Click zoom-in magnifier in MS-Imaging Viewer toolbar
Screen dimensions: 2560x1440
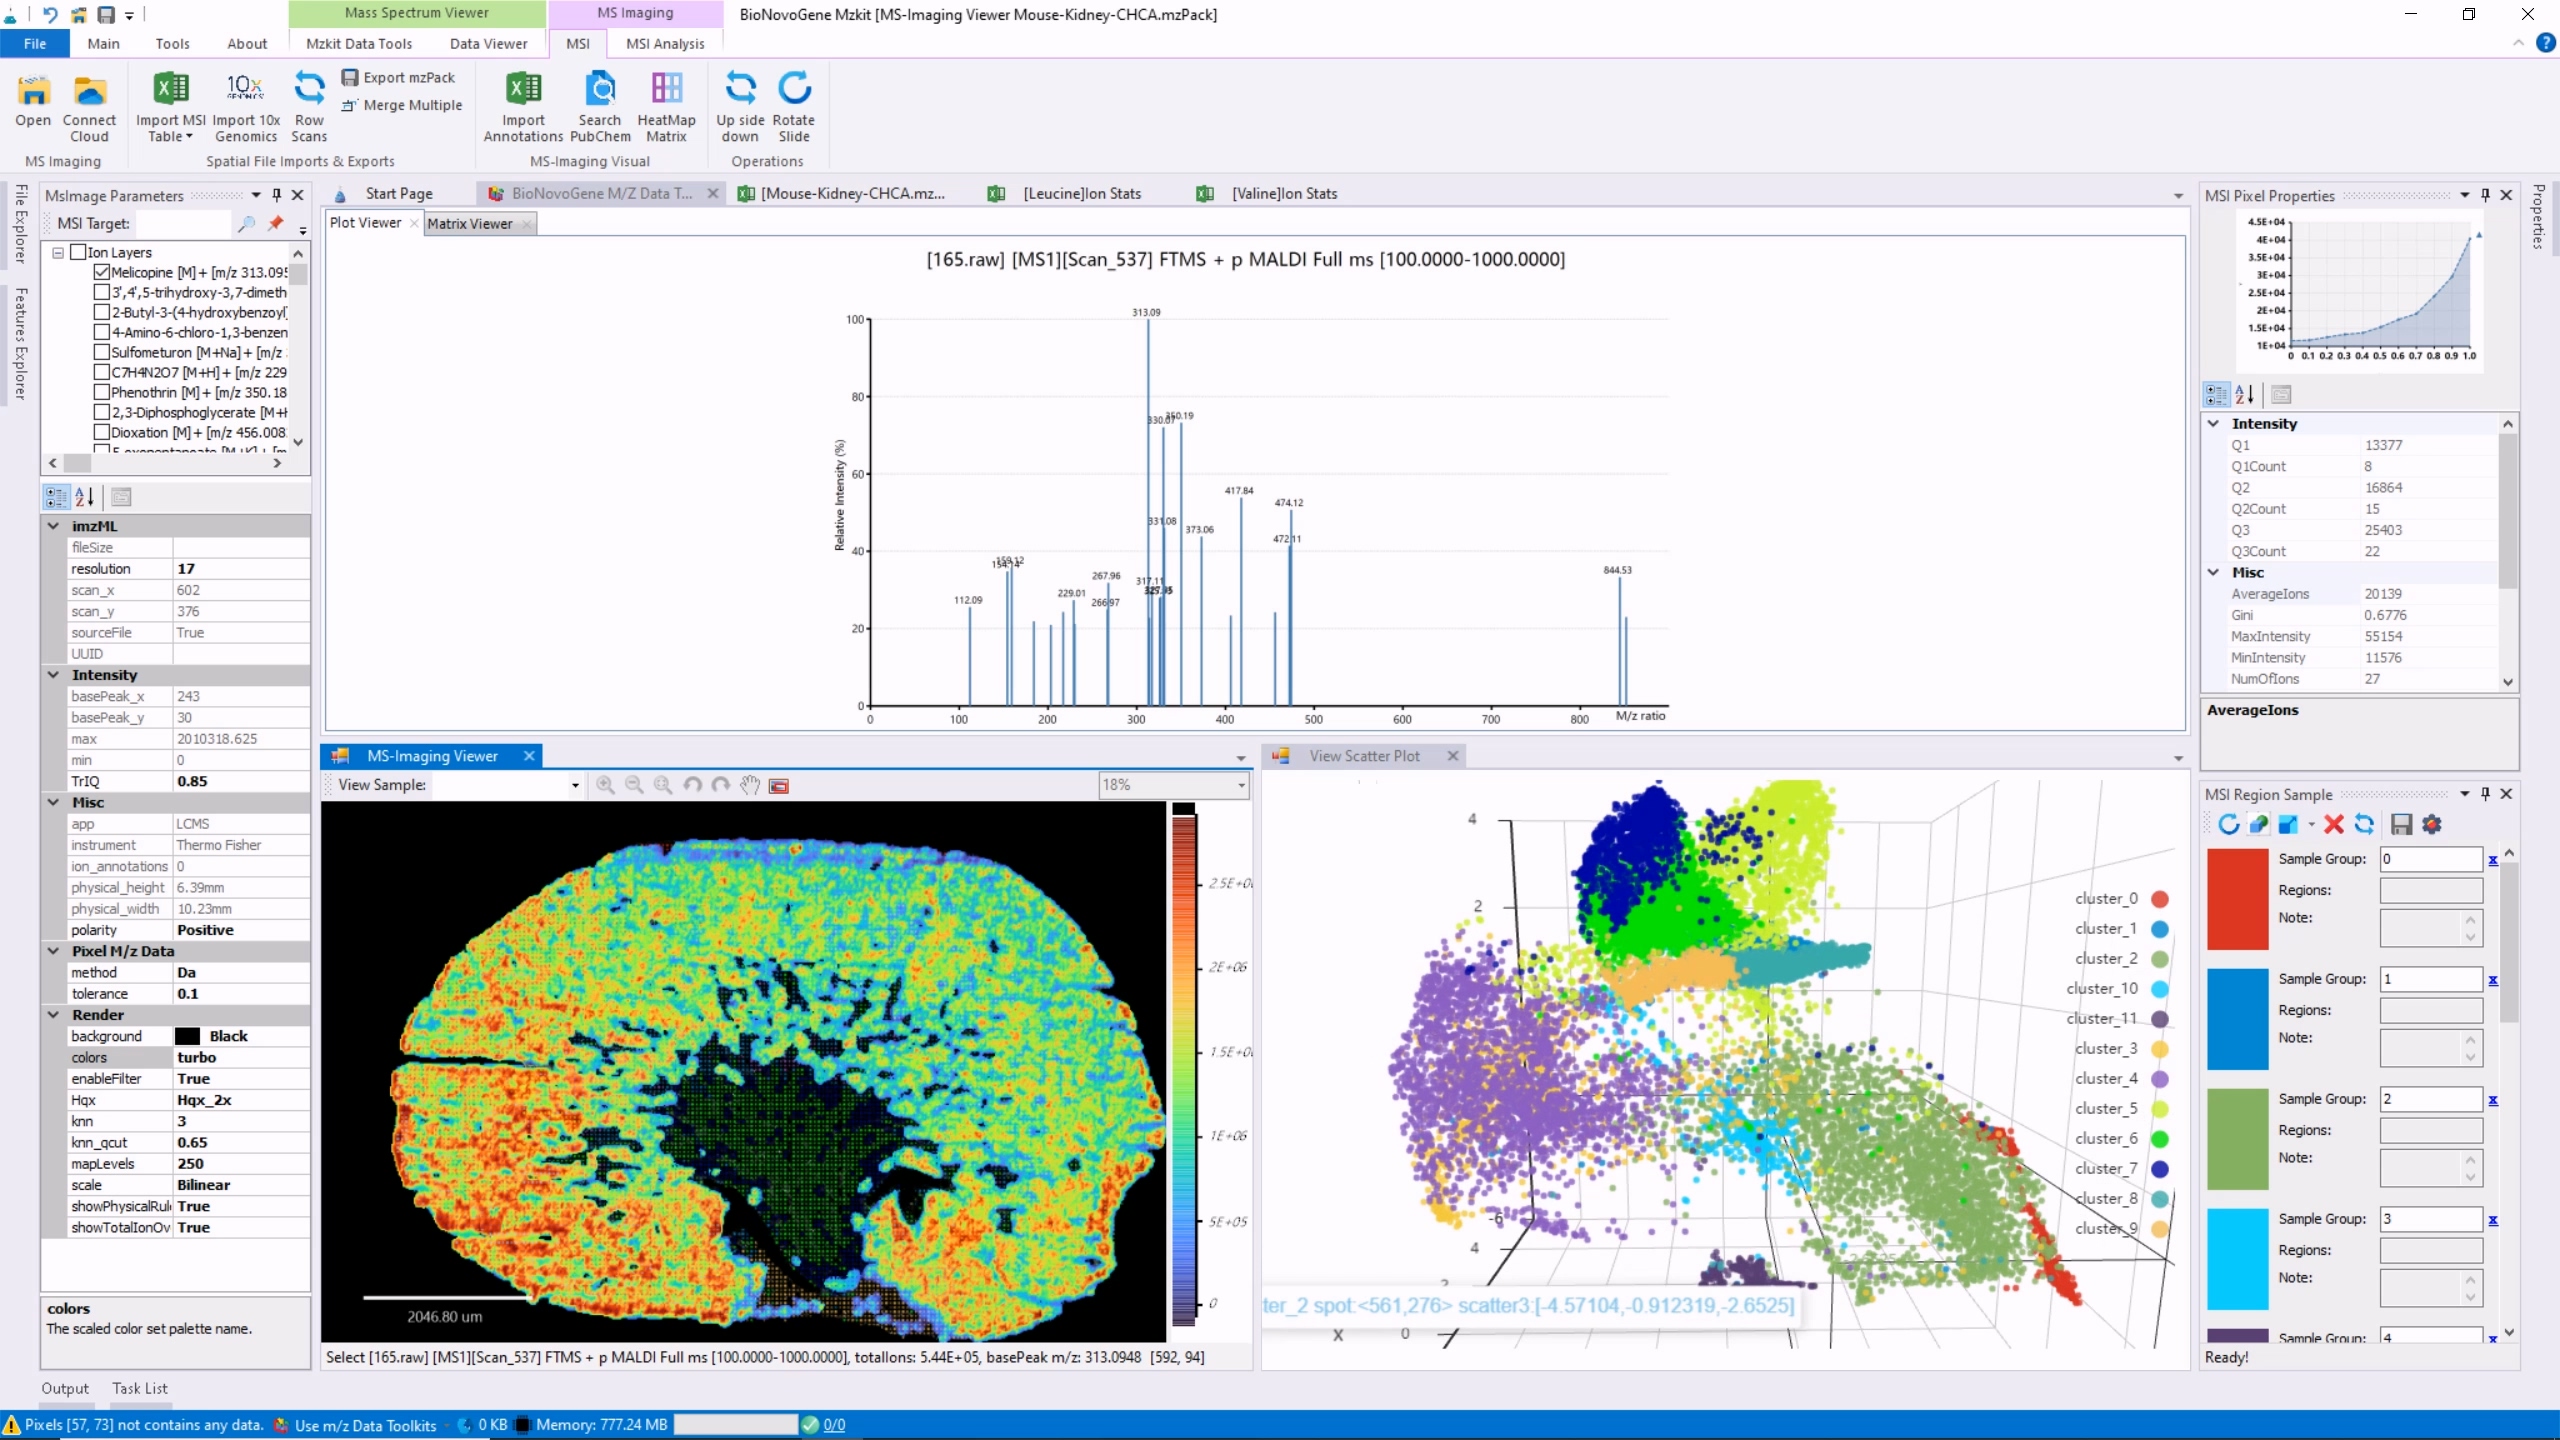coord(605,786)
